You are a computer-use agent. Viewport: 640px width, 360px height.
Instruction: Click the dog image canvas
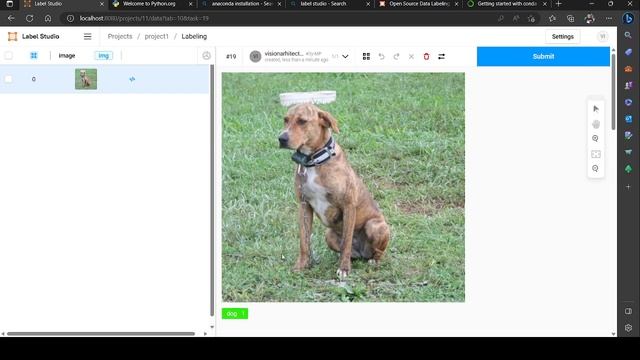(343, 187)
